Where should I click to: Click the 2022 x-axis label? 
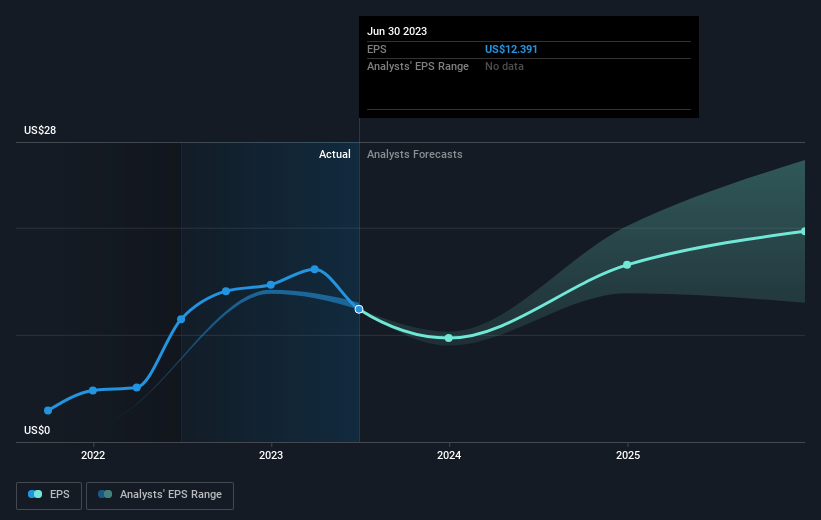pos(93,456)
